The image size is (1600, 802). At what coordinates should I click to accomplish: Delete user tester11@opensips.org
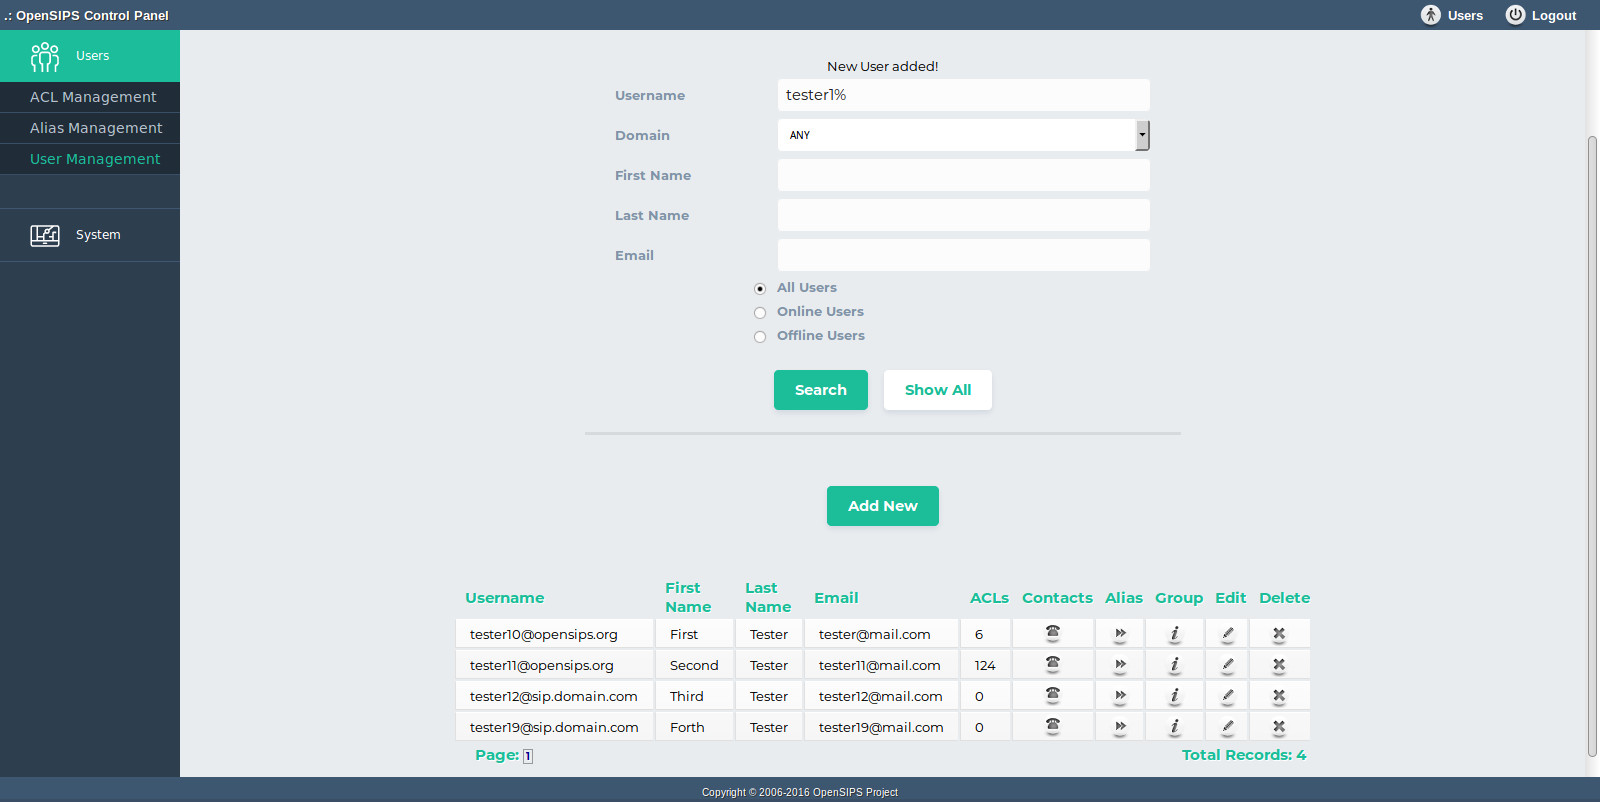(1279, 665)
